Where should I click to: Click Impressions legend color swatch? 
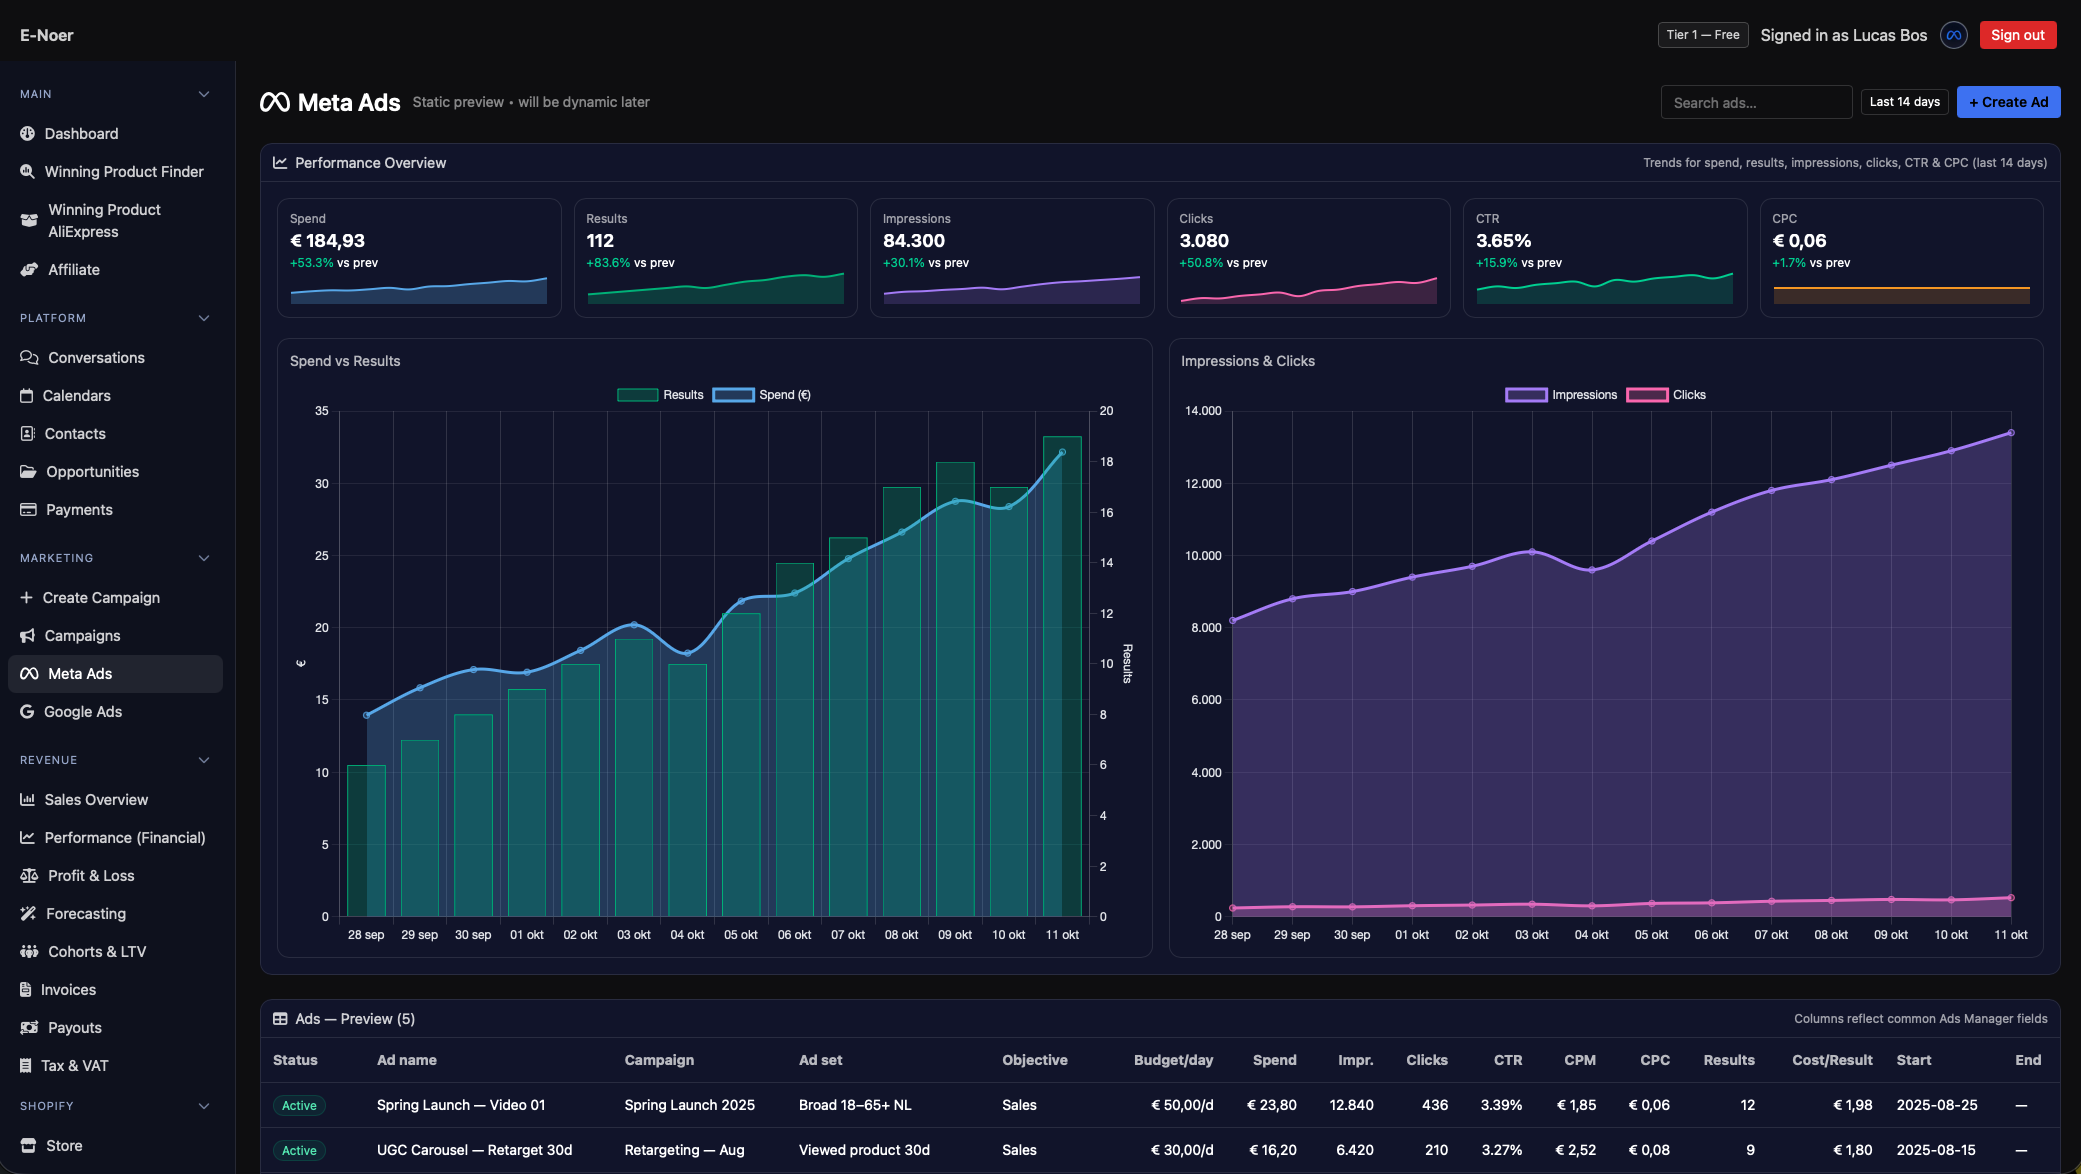pos(1526,395)
